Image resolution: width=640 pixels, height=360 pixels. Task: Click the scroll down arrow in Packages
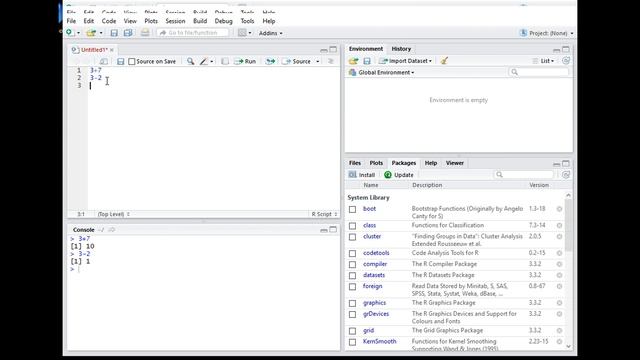569,346
